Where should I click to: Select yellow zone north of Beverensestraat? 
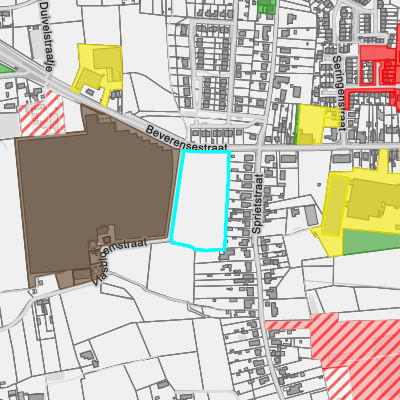[97, 73]
